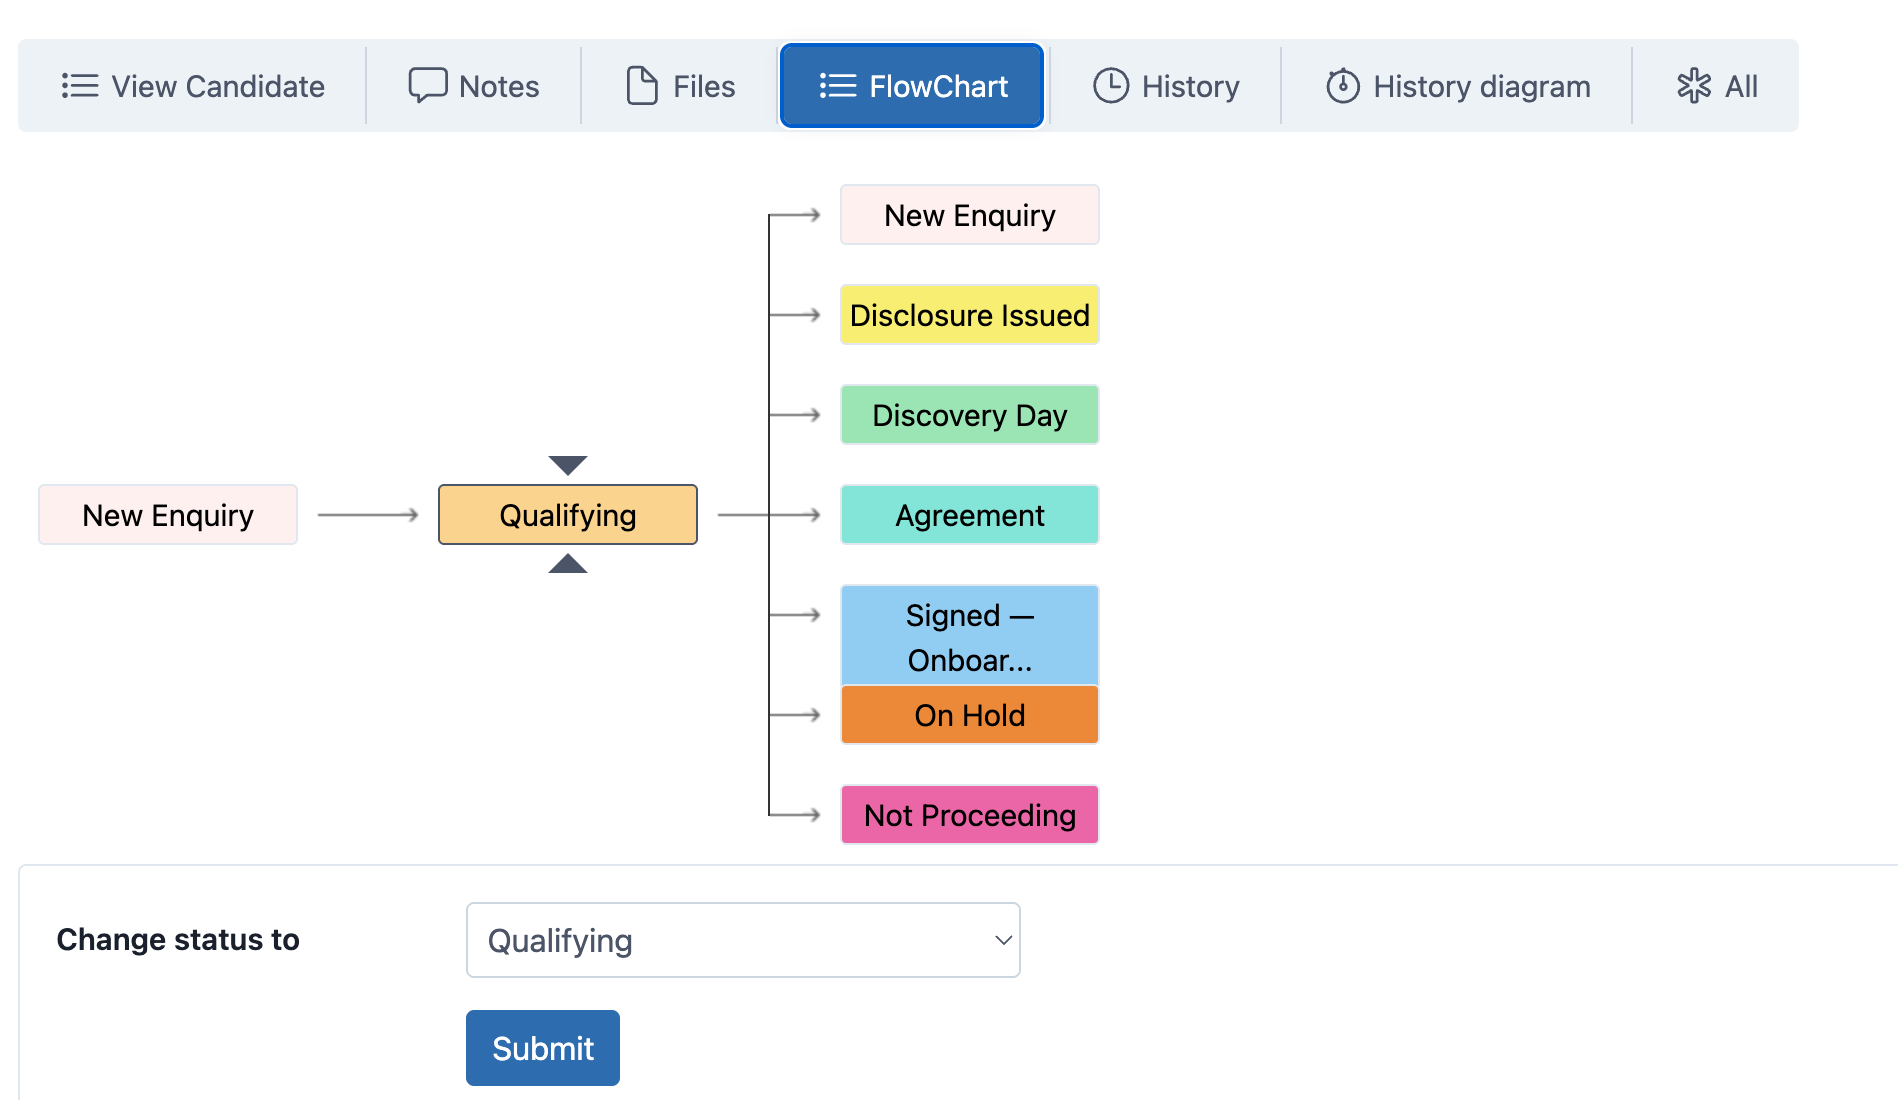Choose the green Discovery Day node
This screenshot has width=1898, height=1100.
970,415
